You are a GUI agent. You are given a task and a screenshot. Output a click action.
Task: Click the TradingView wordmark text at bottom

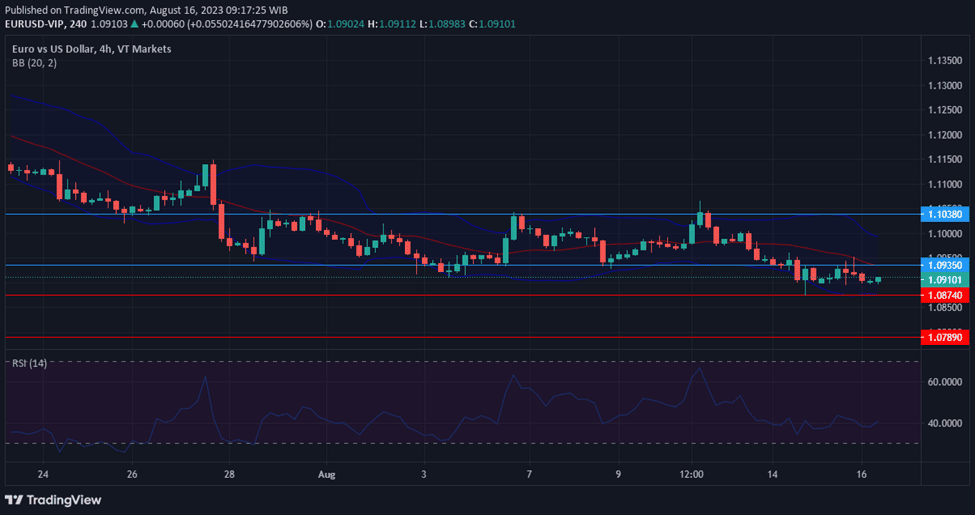tap(66, 500)
